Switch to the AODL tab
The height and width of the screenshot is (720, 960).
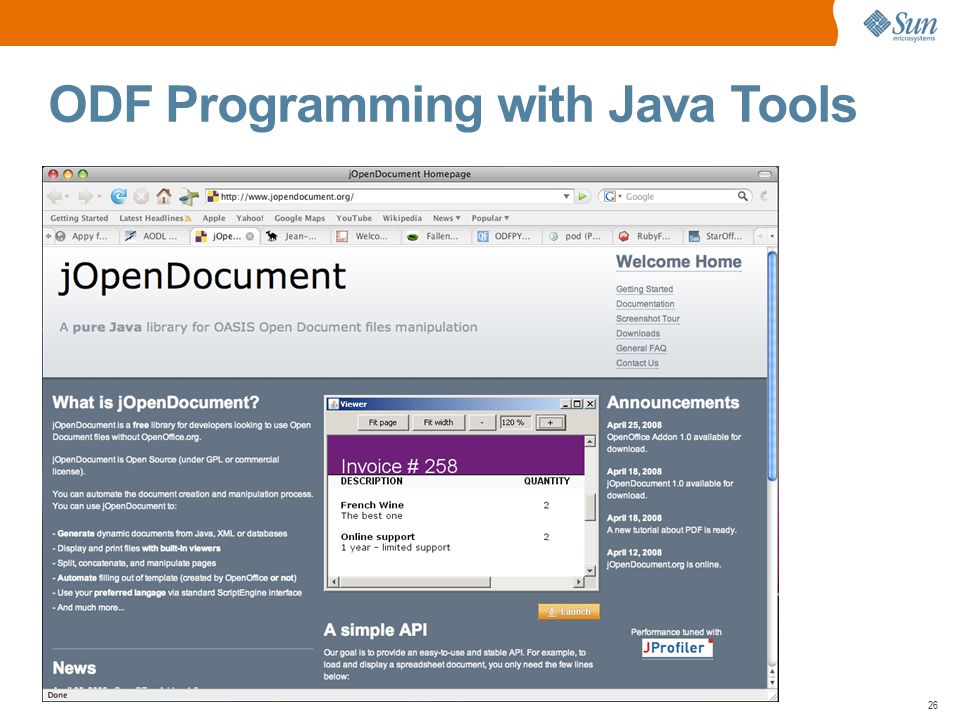point(153,236)
